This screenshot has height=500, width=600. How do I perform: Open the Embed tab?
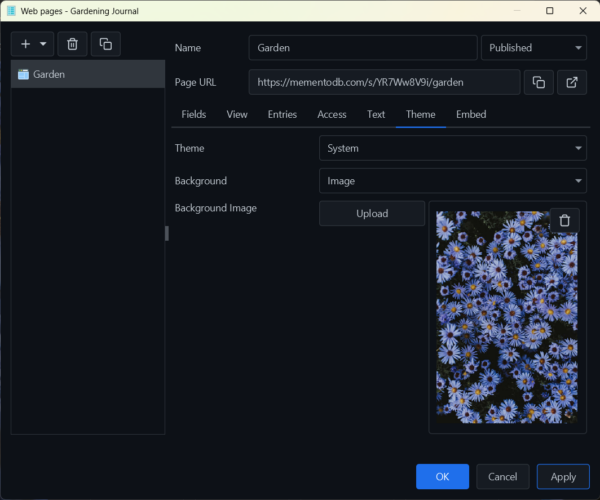point(471,114)
